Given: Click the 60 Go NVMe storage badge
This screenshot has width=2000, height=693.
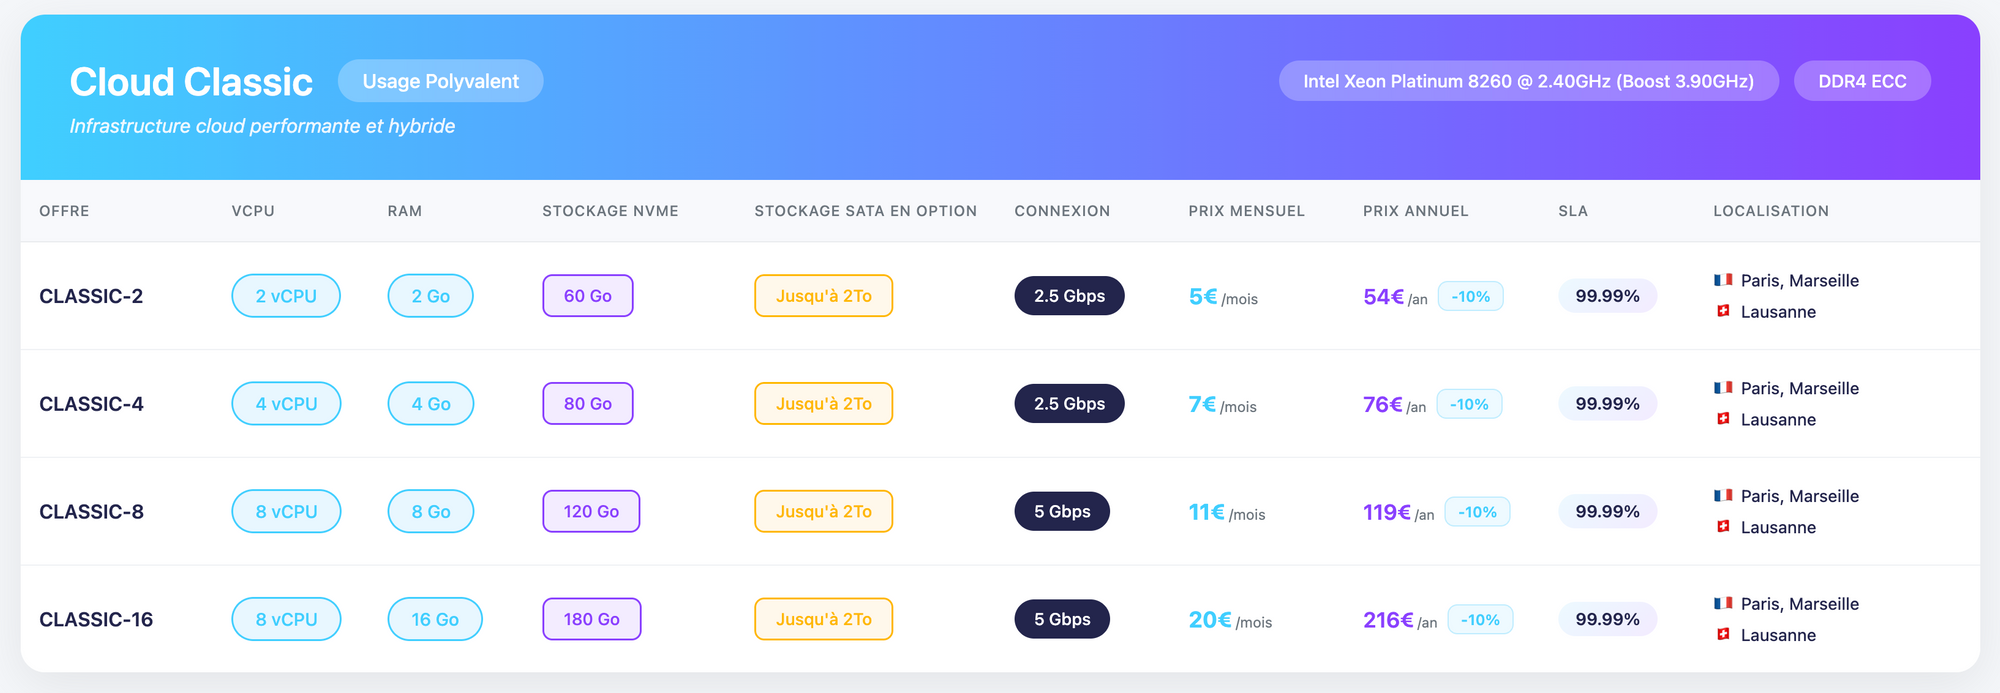Looking at the screenshot, I should [x=588, y=296].
